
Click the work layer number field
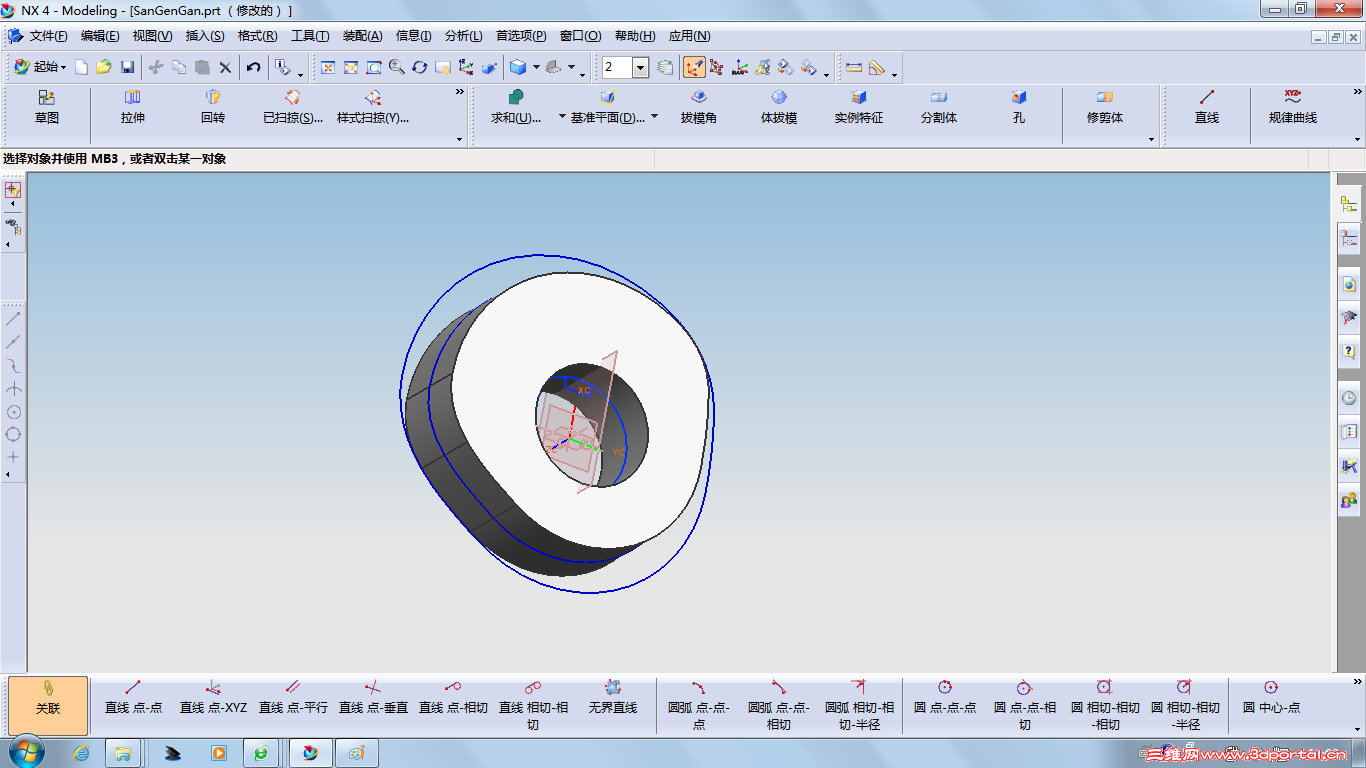616,67
